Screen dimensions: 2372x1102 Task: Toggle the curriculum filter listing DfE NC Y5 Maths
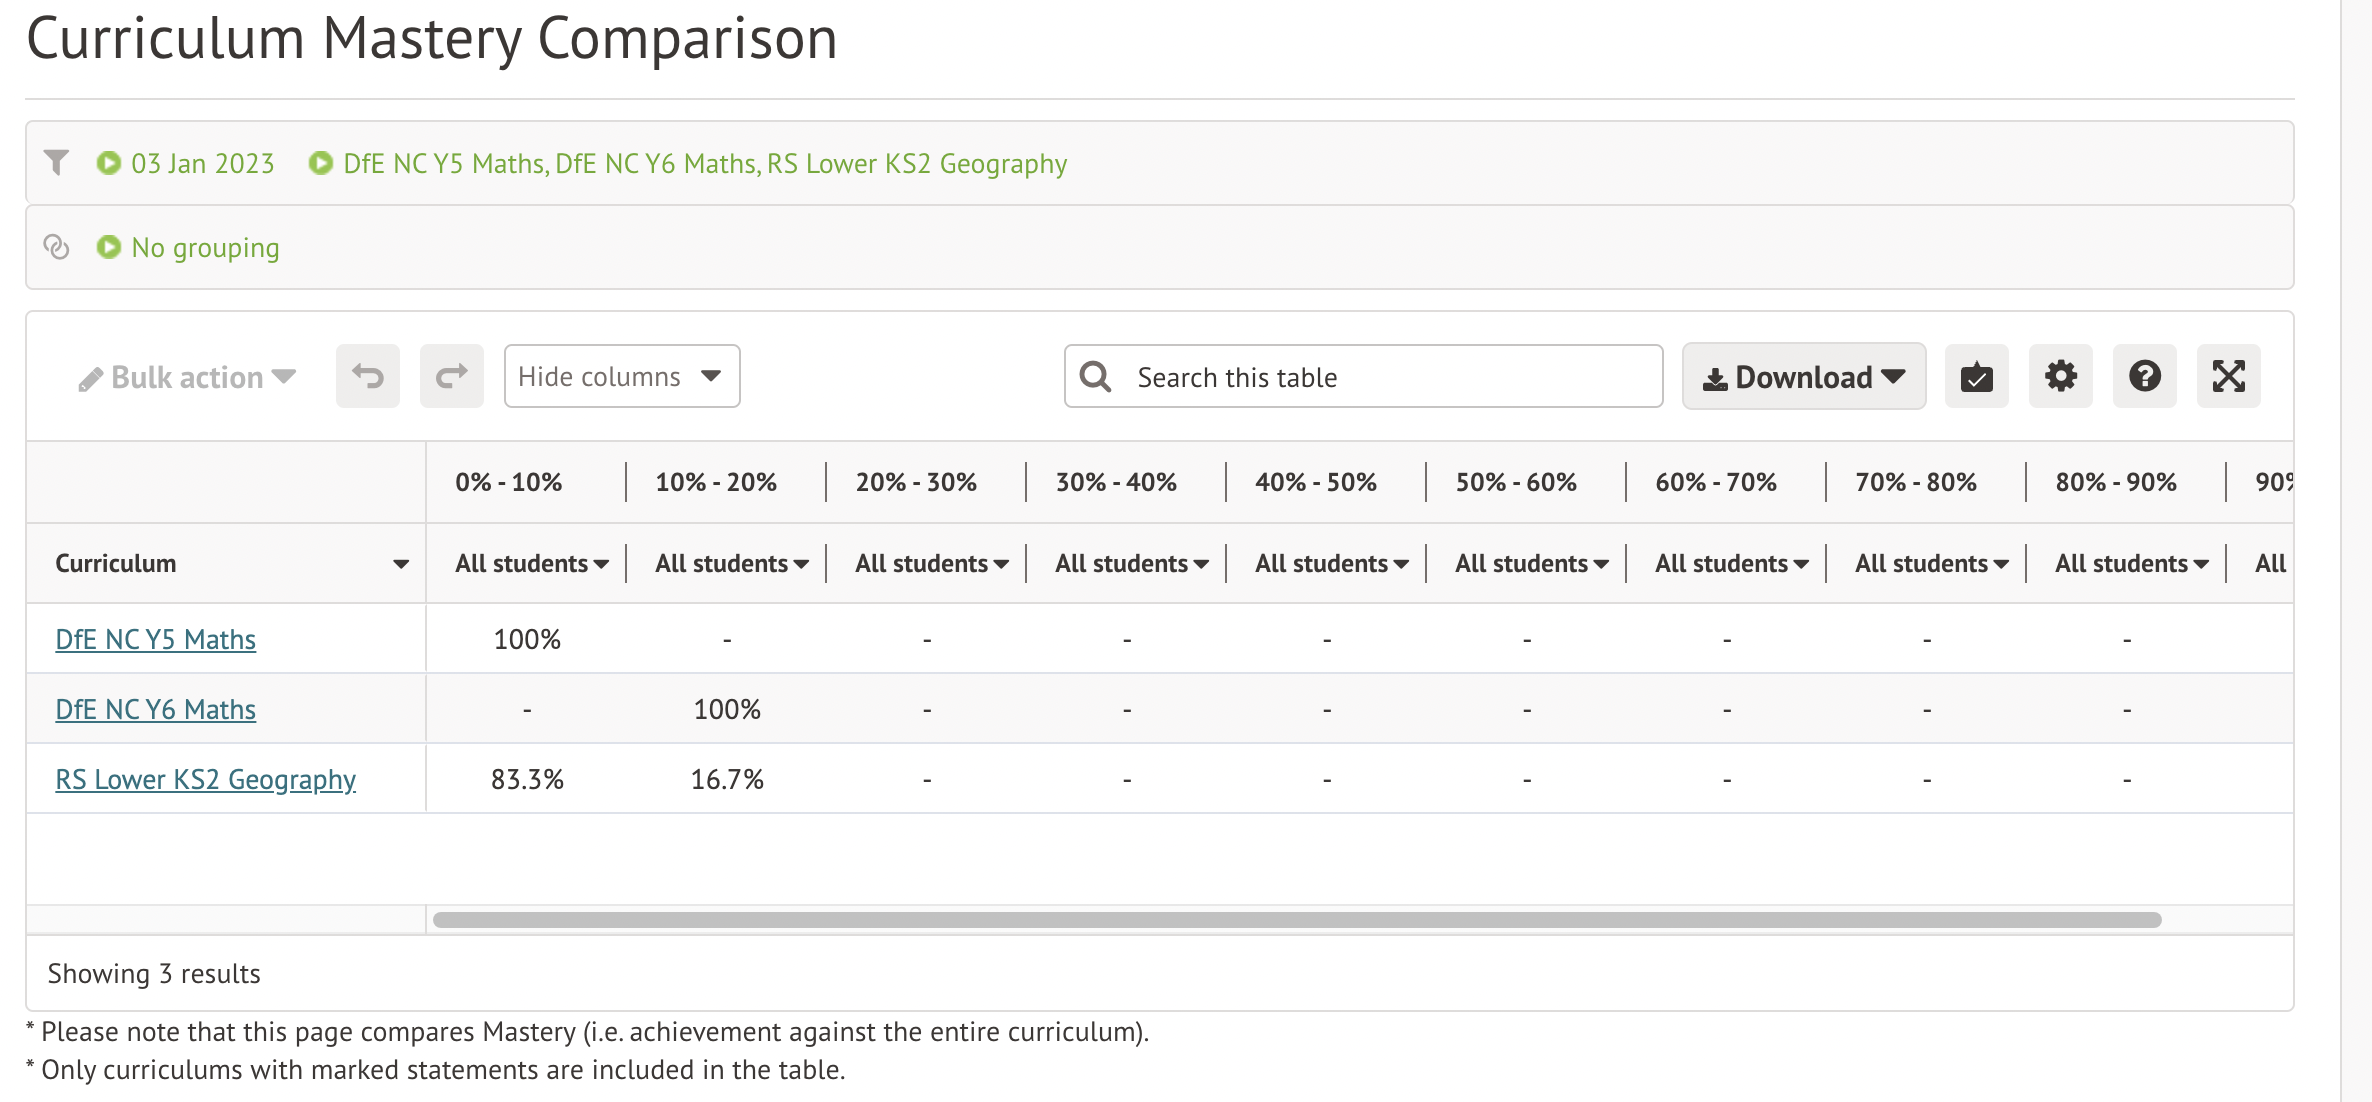(x=688, y=163)
